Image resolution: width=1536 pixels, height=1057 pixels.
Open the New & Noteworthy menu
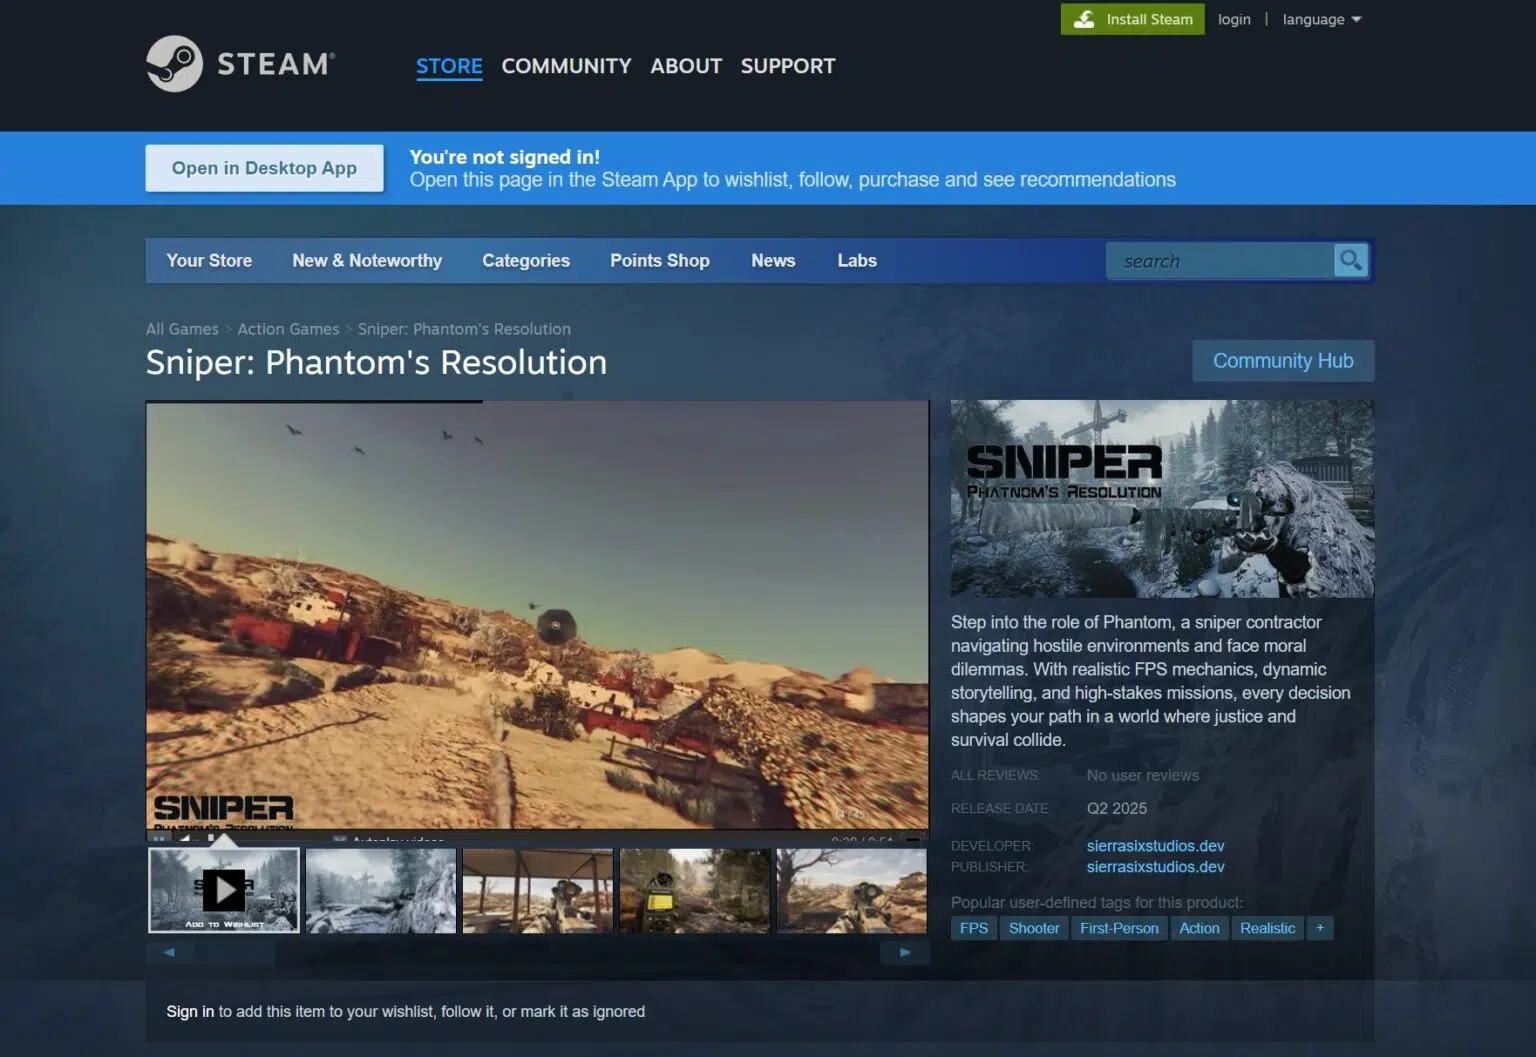pos(367,260)
